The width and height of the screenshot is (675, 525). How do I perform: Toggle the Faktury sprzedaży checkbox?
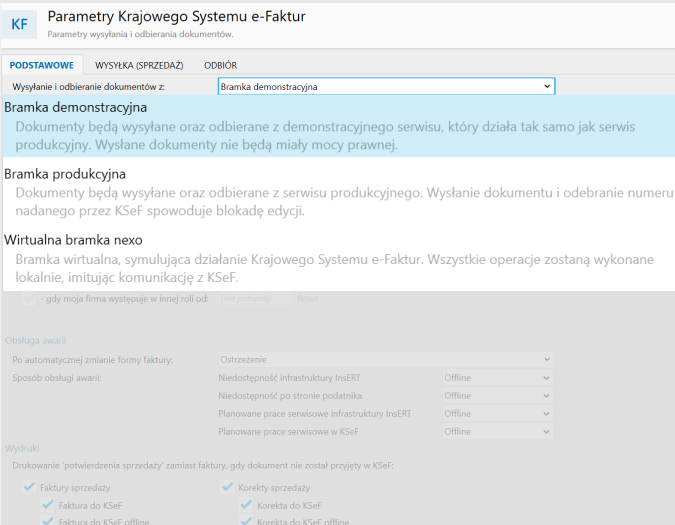click(x=29, y=487)
